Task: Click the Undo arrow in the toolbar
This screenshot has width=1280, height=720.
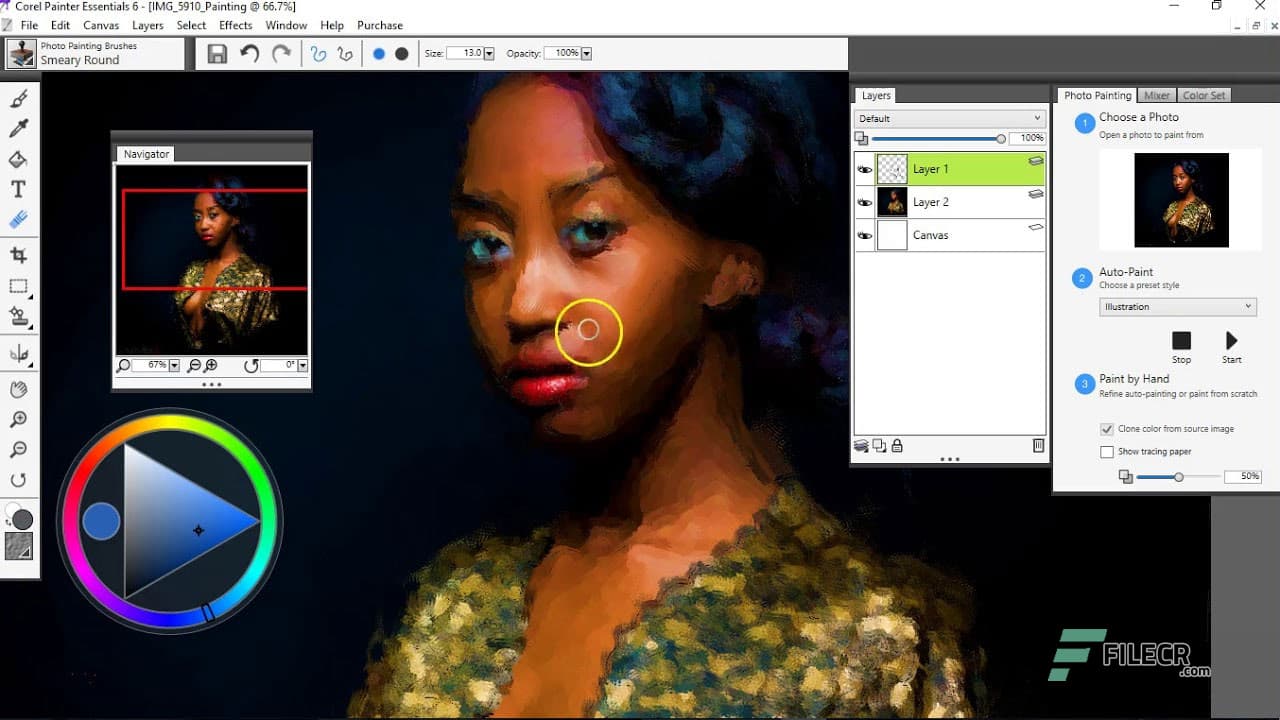Action: point(250,53)
